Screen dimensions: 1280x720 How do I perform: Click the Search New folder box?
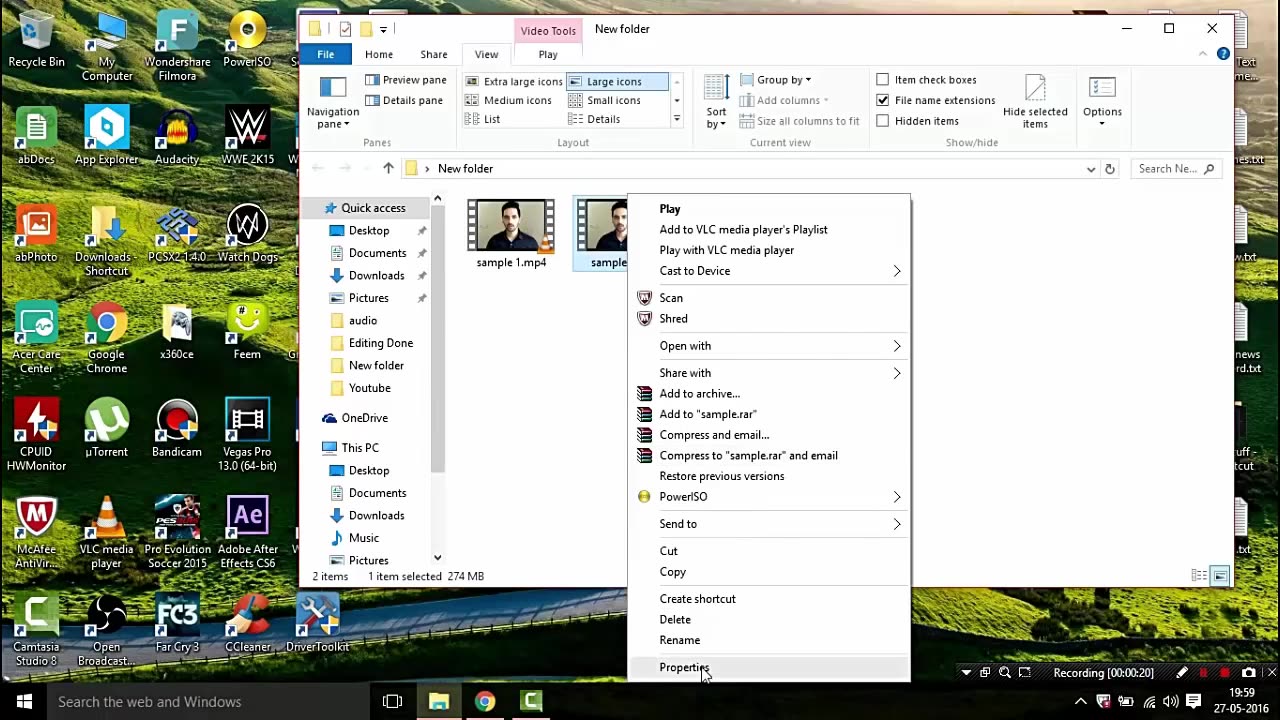(x=1176, y=169)
